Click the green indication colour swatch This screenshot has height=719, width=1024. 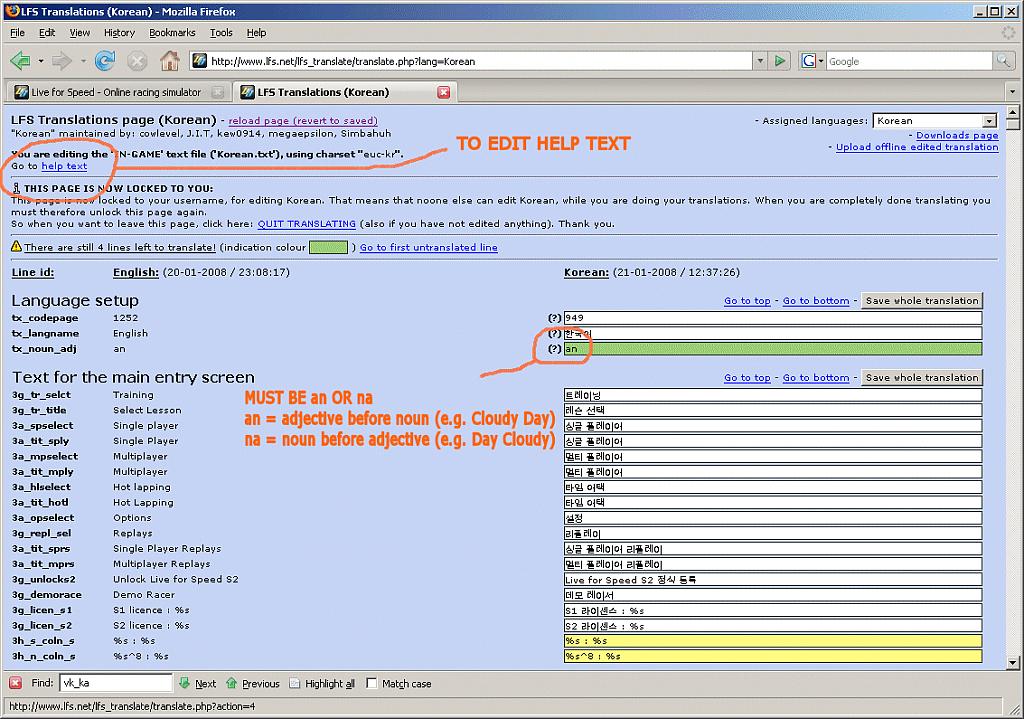(328, 247)
